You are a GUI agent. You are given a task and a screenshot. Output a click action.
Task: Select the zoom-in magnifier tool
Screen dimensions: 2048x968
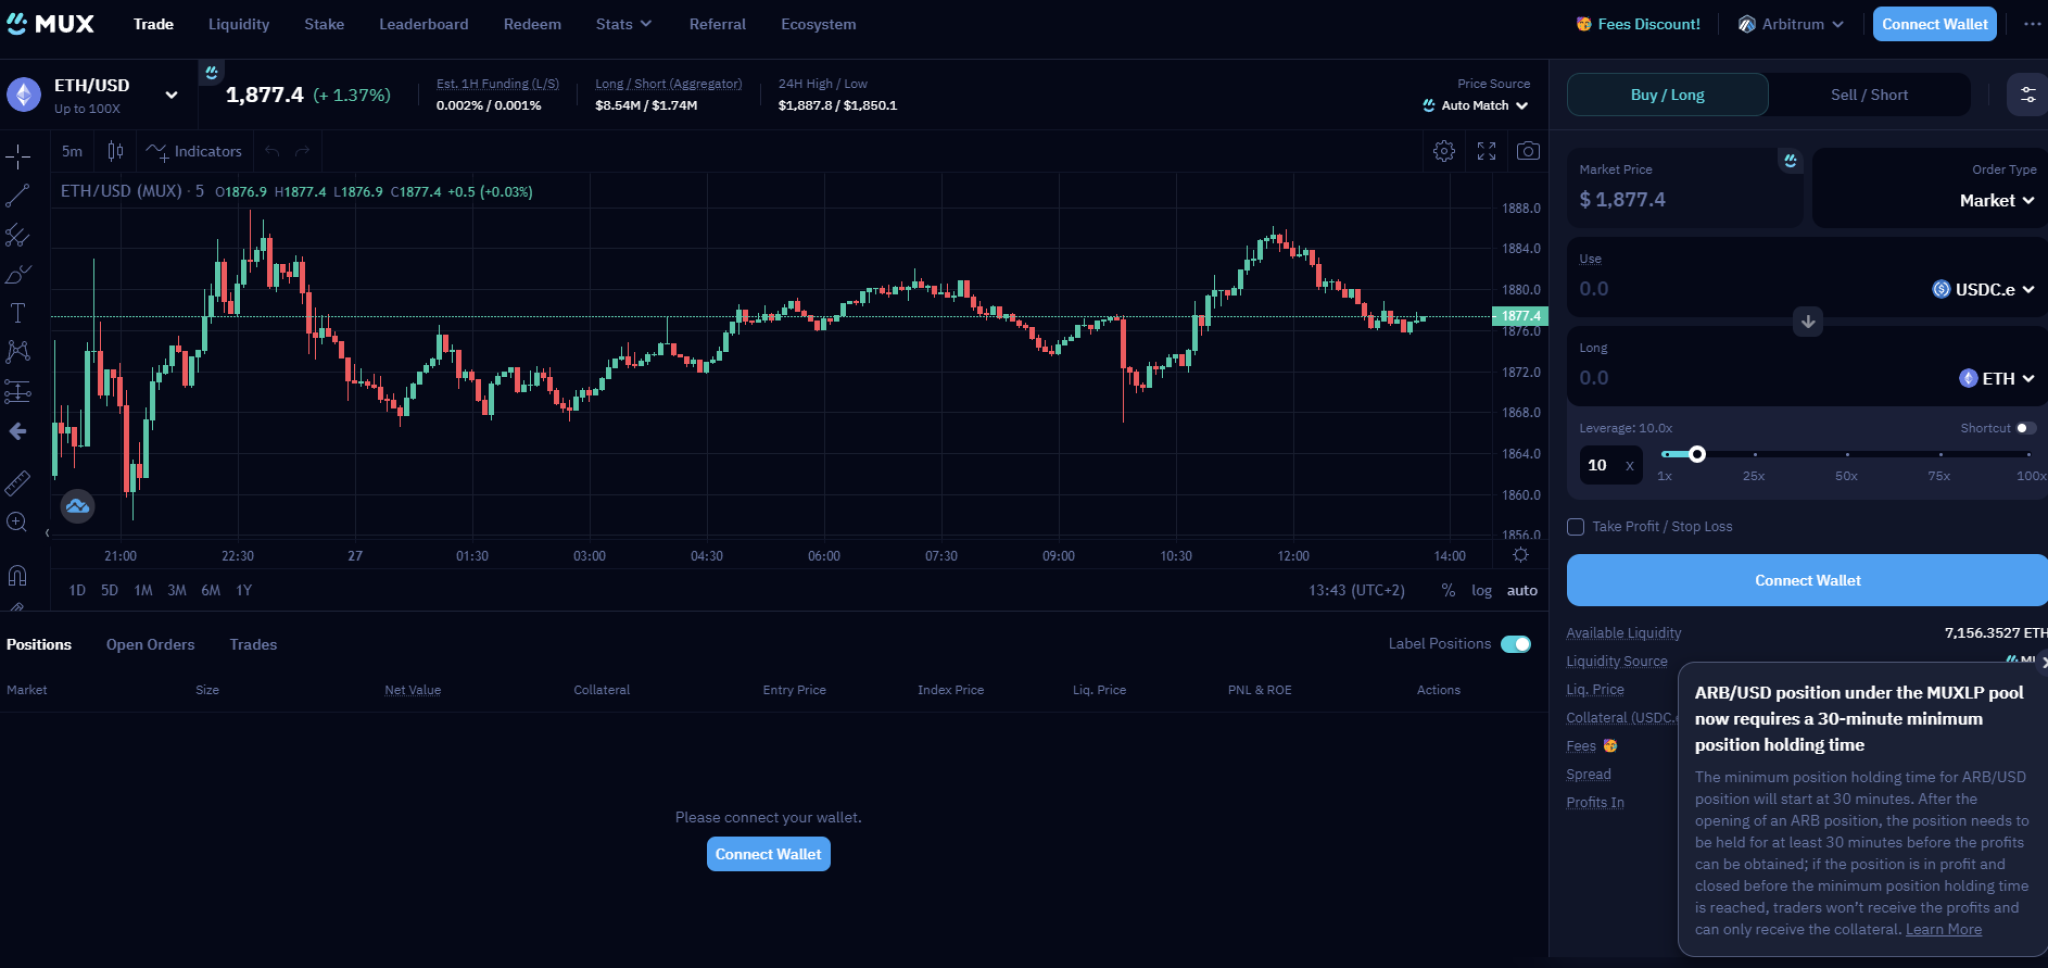point(18,521)
